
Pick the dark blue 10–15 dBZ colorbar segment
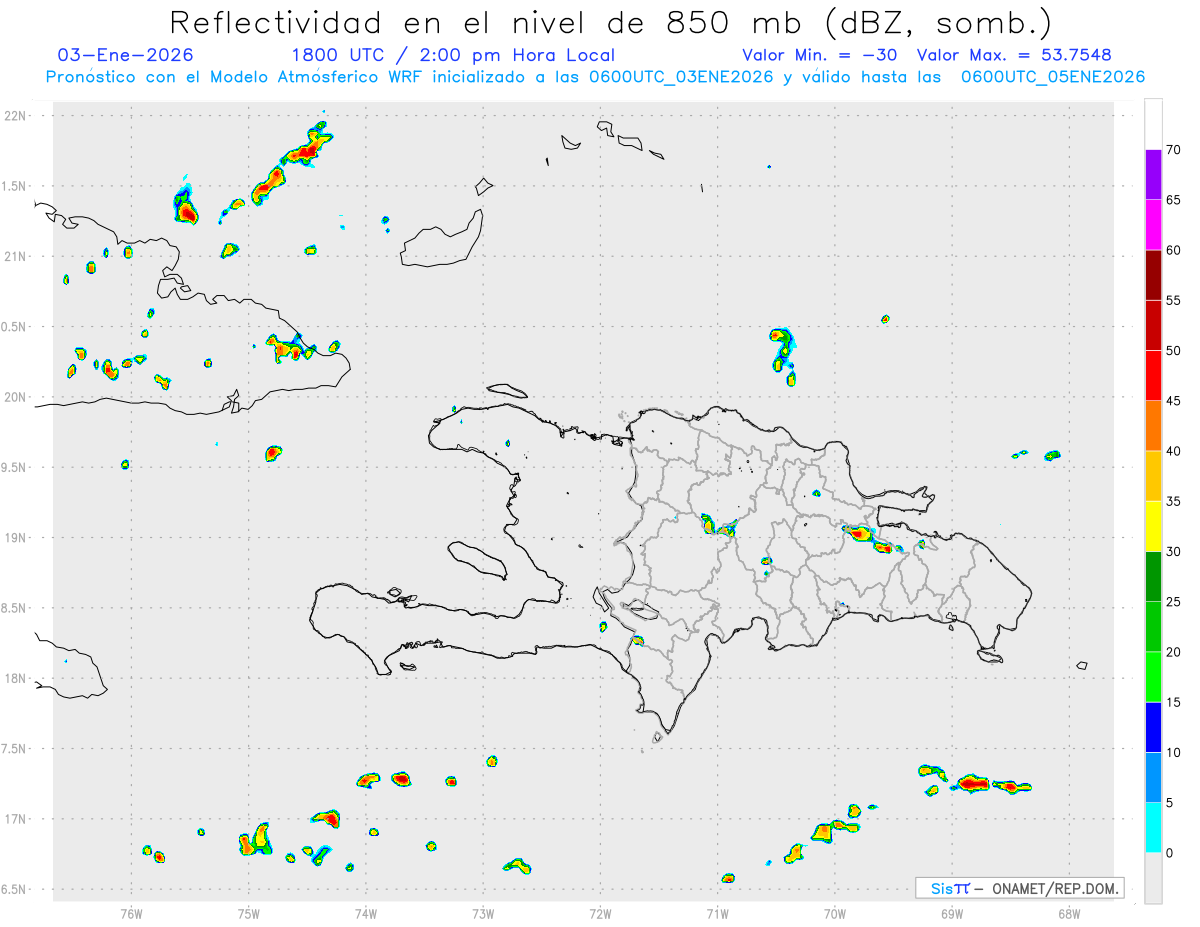1153,727
